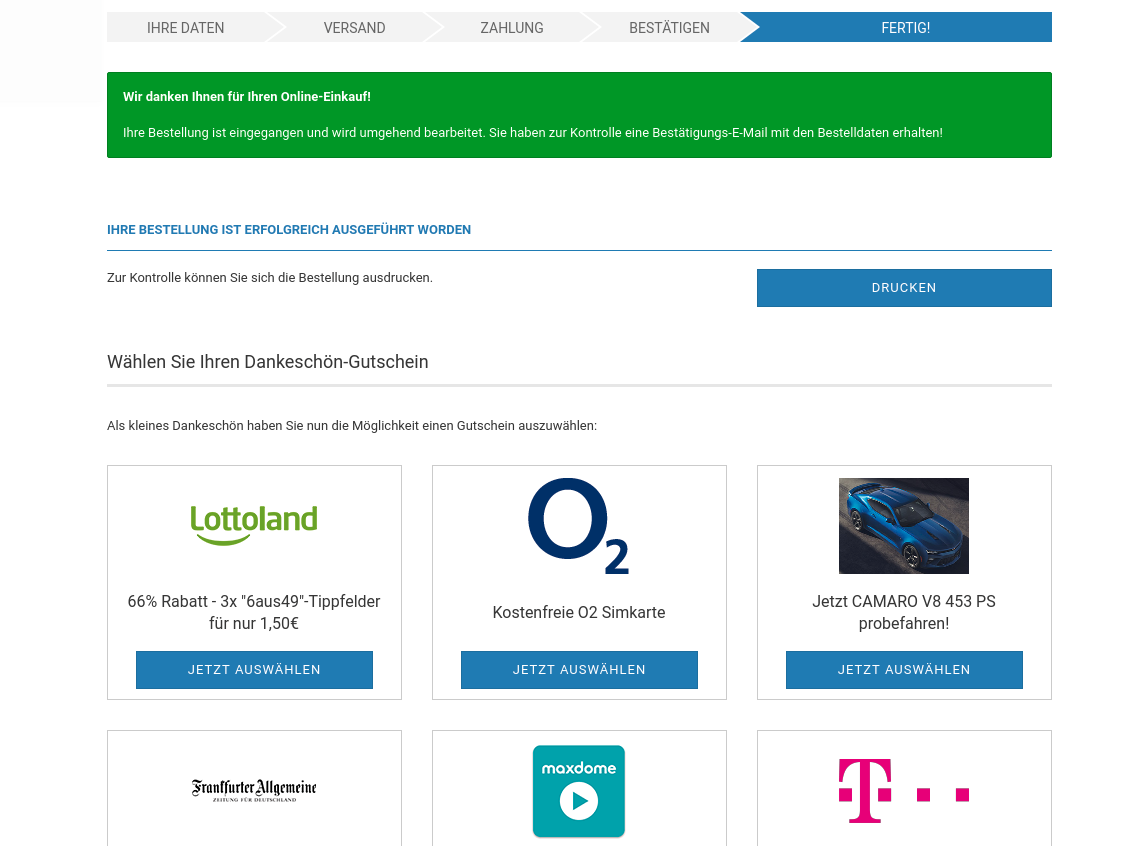Go to the Zahlung step
The height and width of the screenshot is (846, 1127).
[x=512, y=28]
